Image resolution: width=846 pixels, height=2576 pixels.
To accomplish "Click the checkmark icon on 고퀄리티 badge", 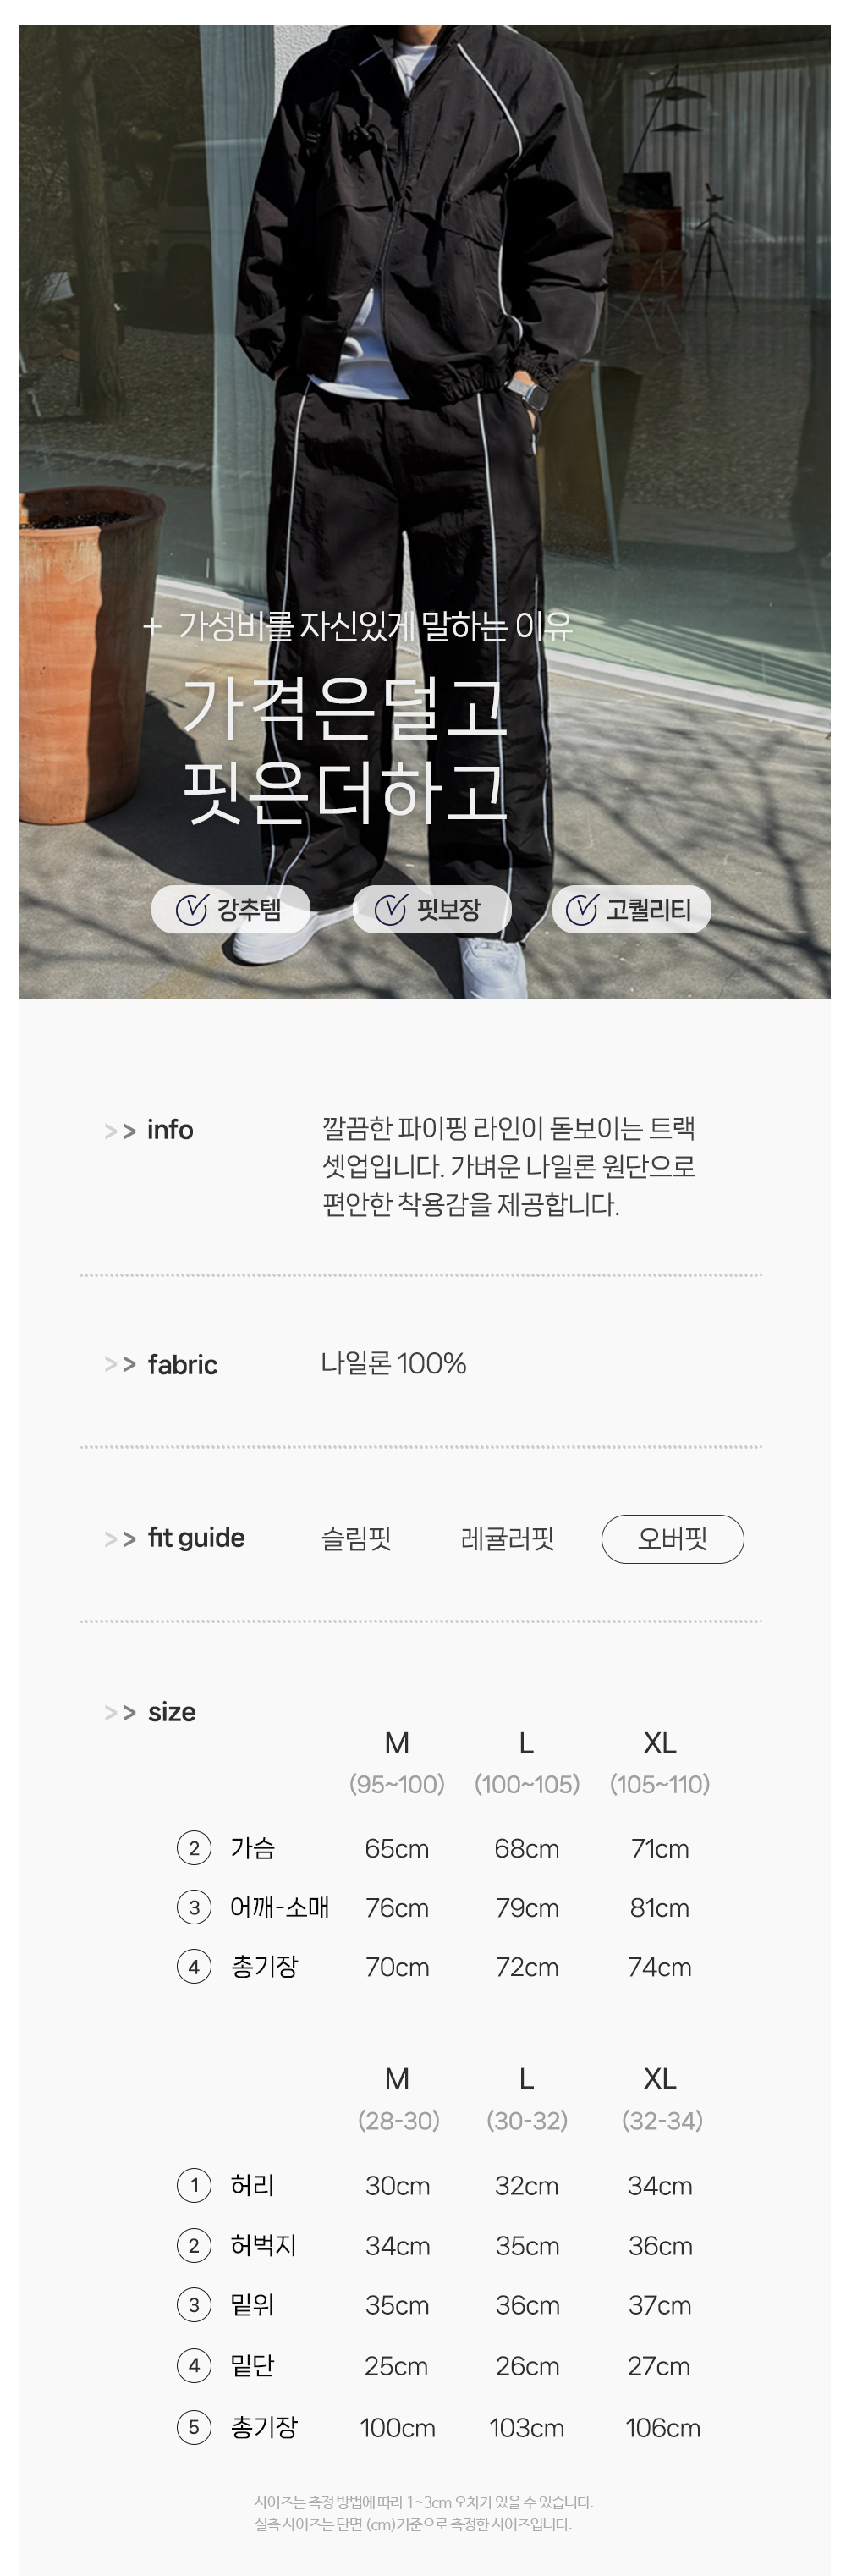I will [x=581, y=910].
